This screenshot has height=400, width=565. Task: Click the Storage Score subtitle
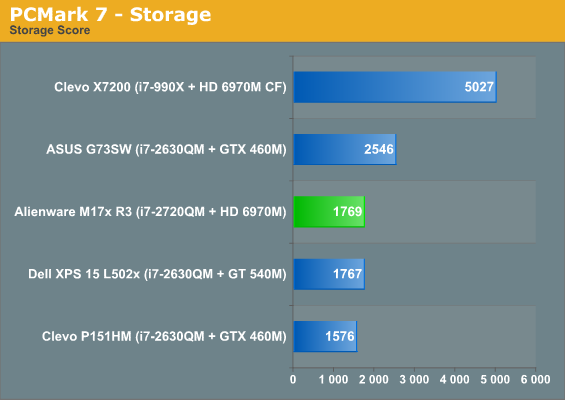[50, 30]
